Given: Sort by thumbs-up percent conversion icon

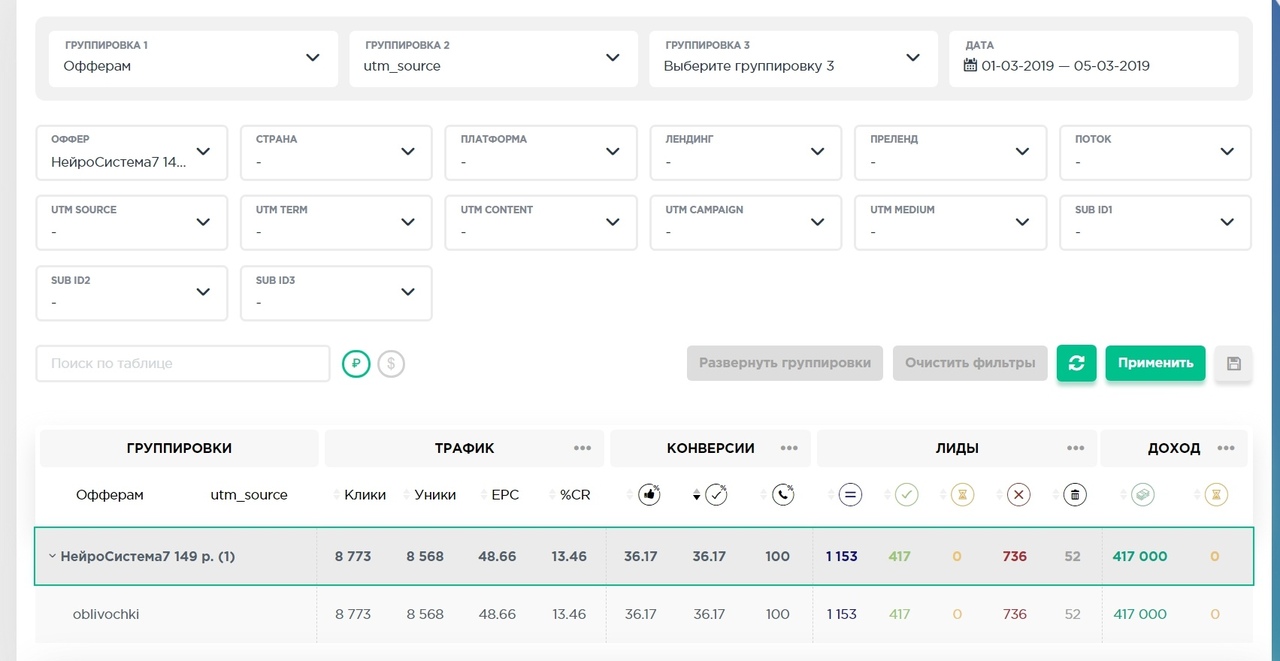Looking at the screenshot, I should (x=649, y=494).
